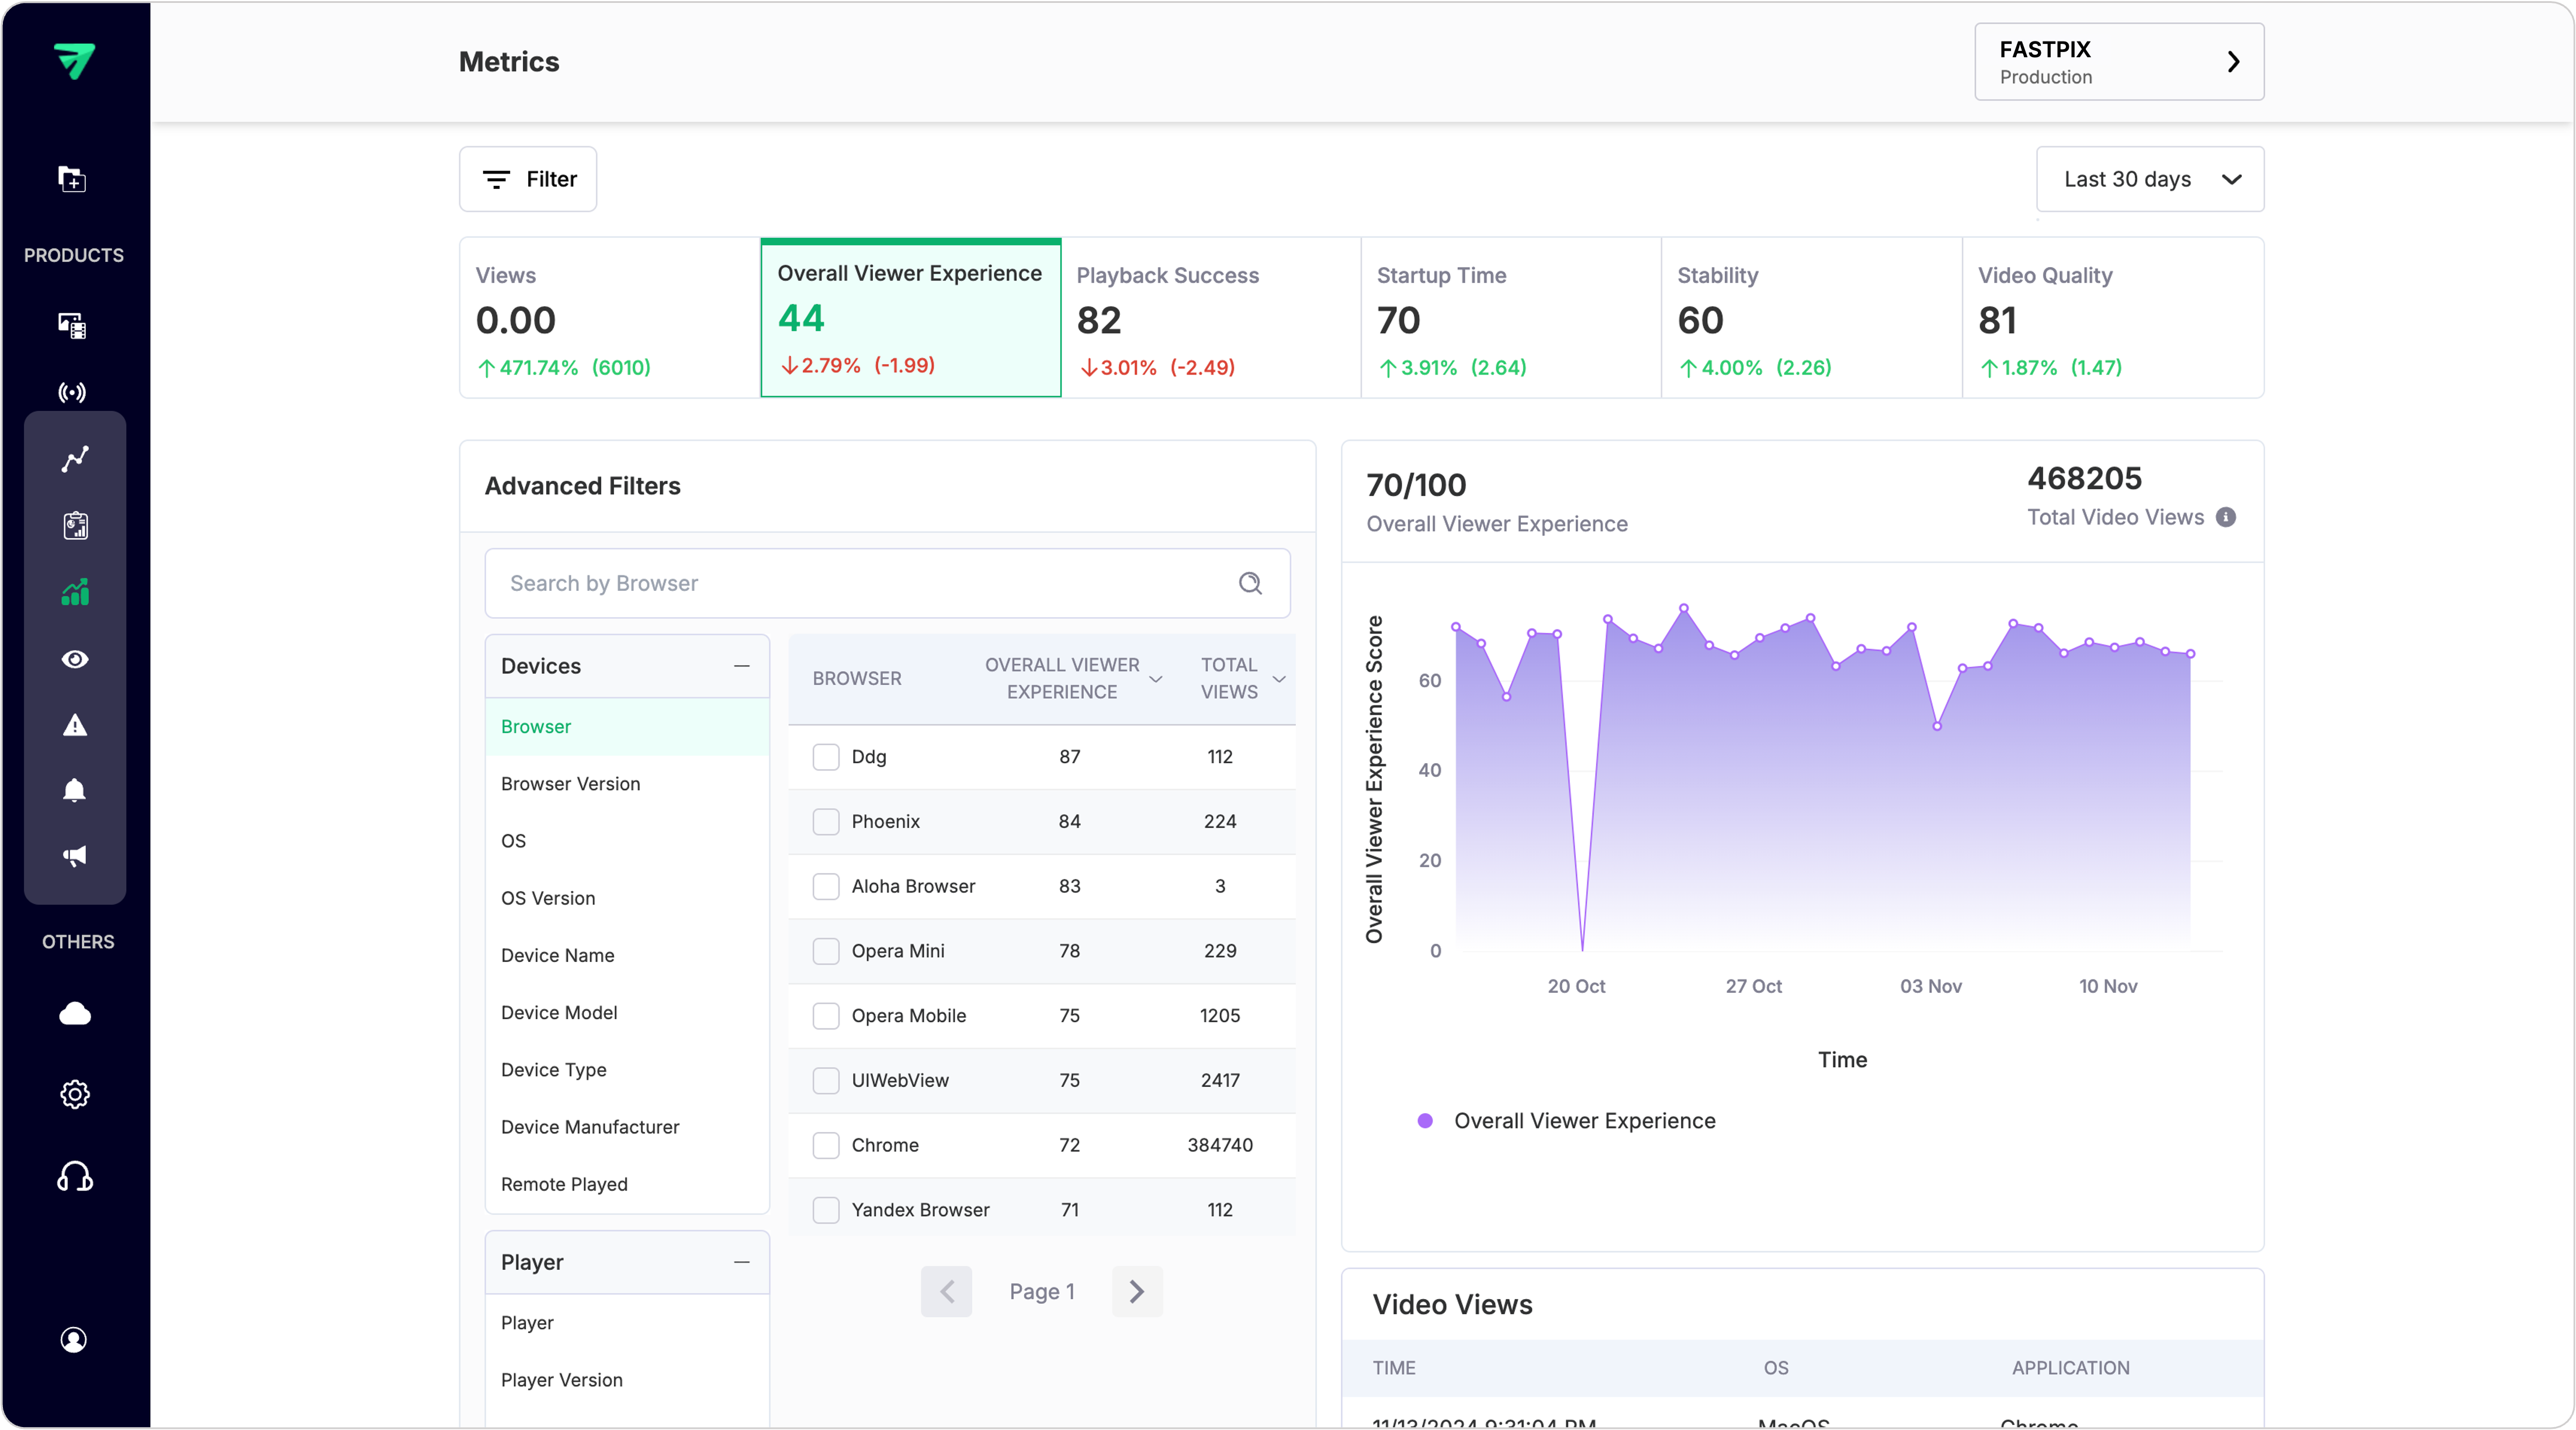
Task: Click the green bar chart metrics icon
Action: pyautogui.click(x=75, y=592)
